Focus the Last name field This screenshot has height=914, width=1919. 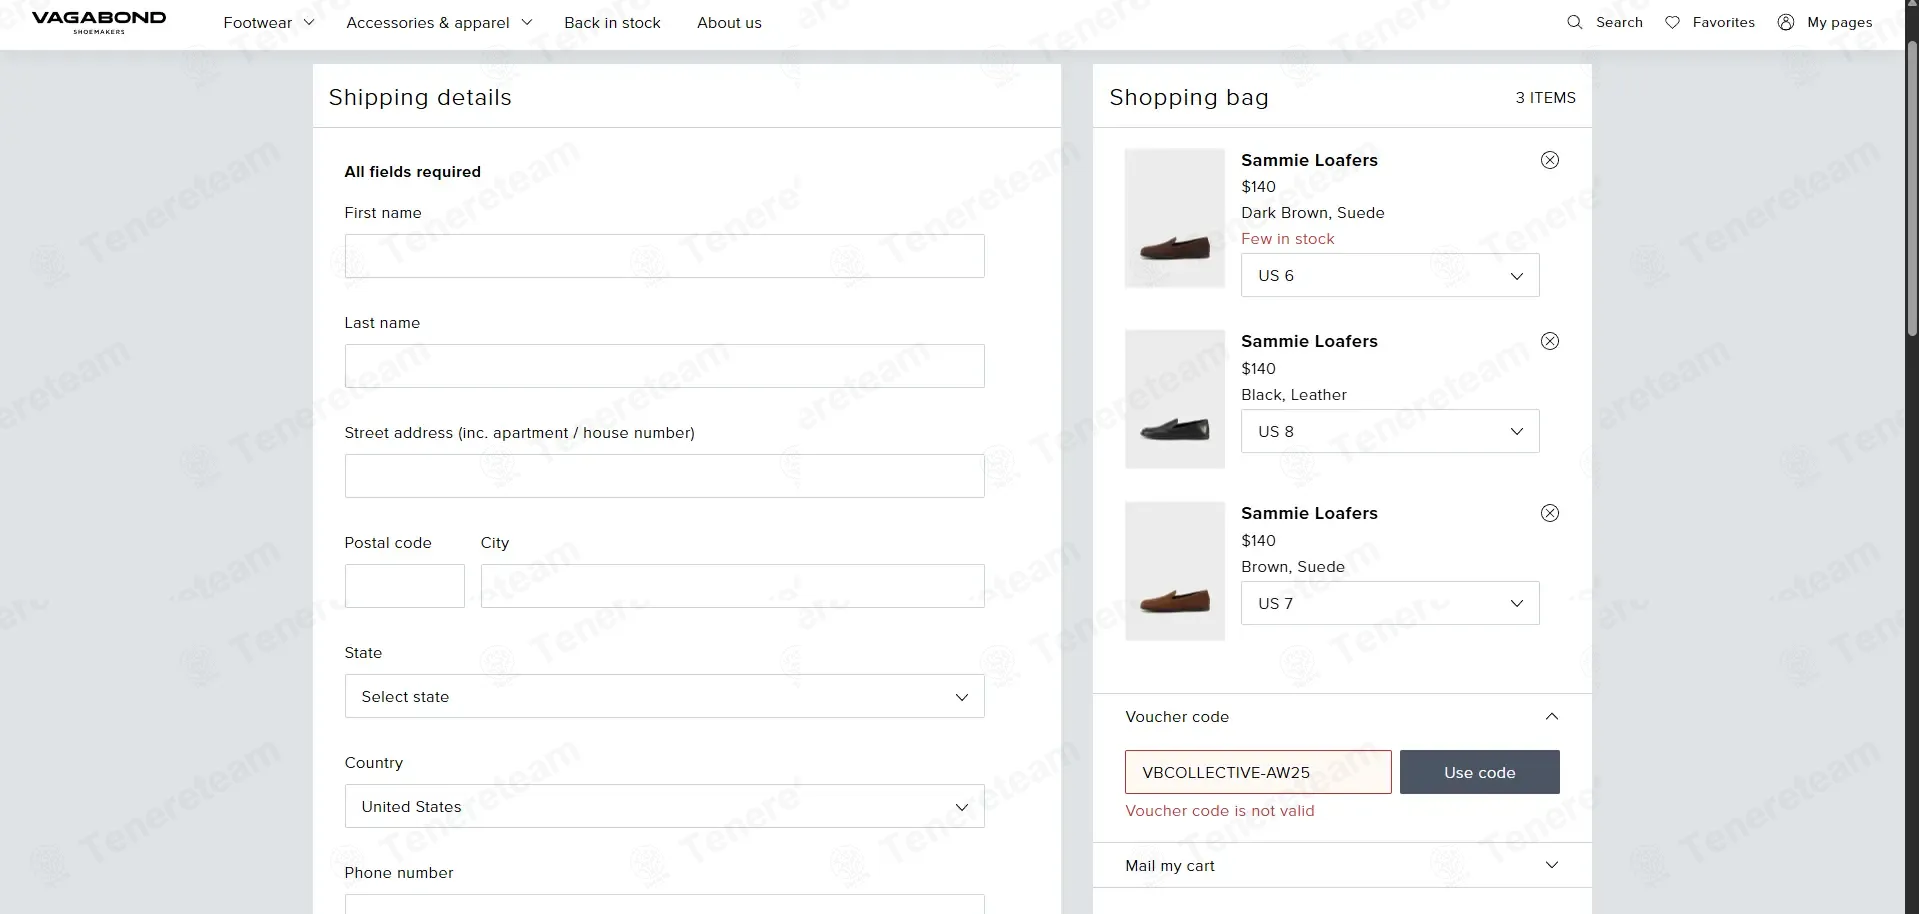pyautogui.click(x=664, y=366)
